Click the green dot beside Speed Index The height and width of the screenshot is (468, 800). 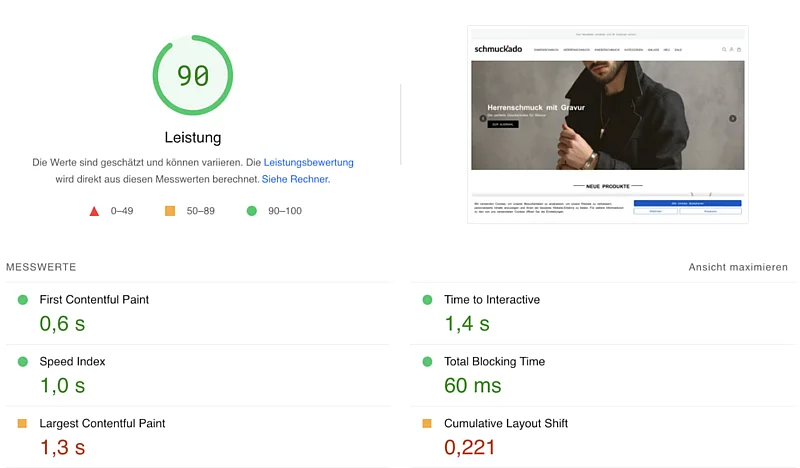click(x=22, y=362)
